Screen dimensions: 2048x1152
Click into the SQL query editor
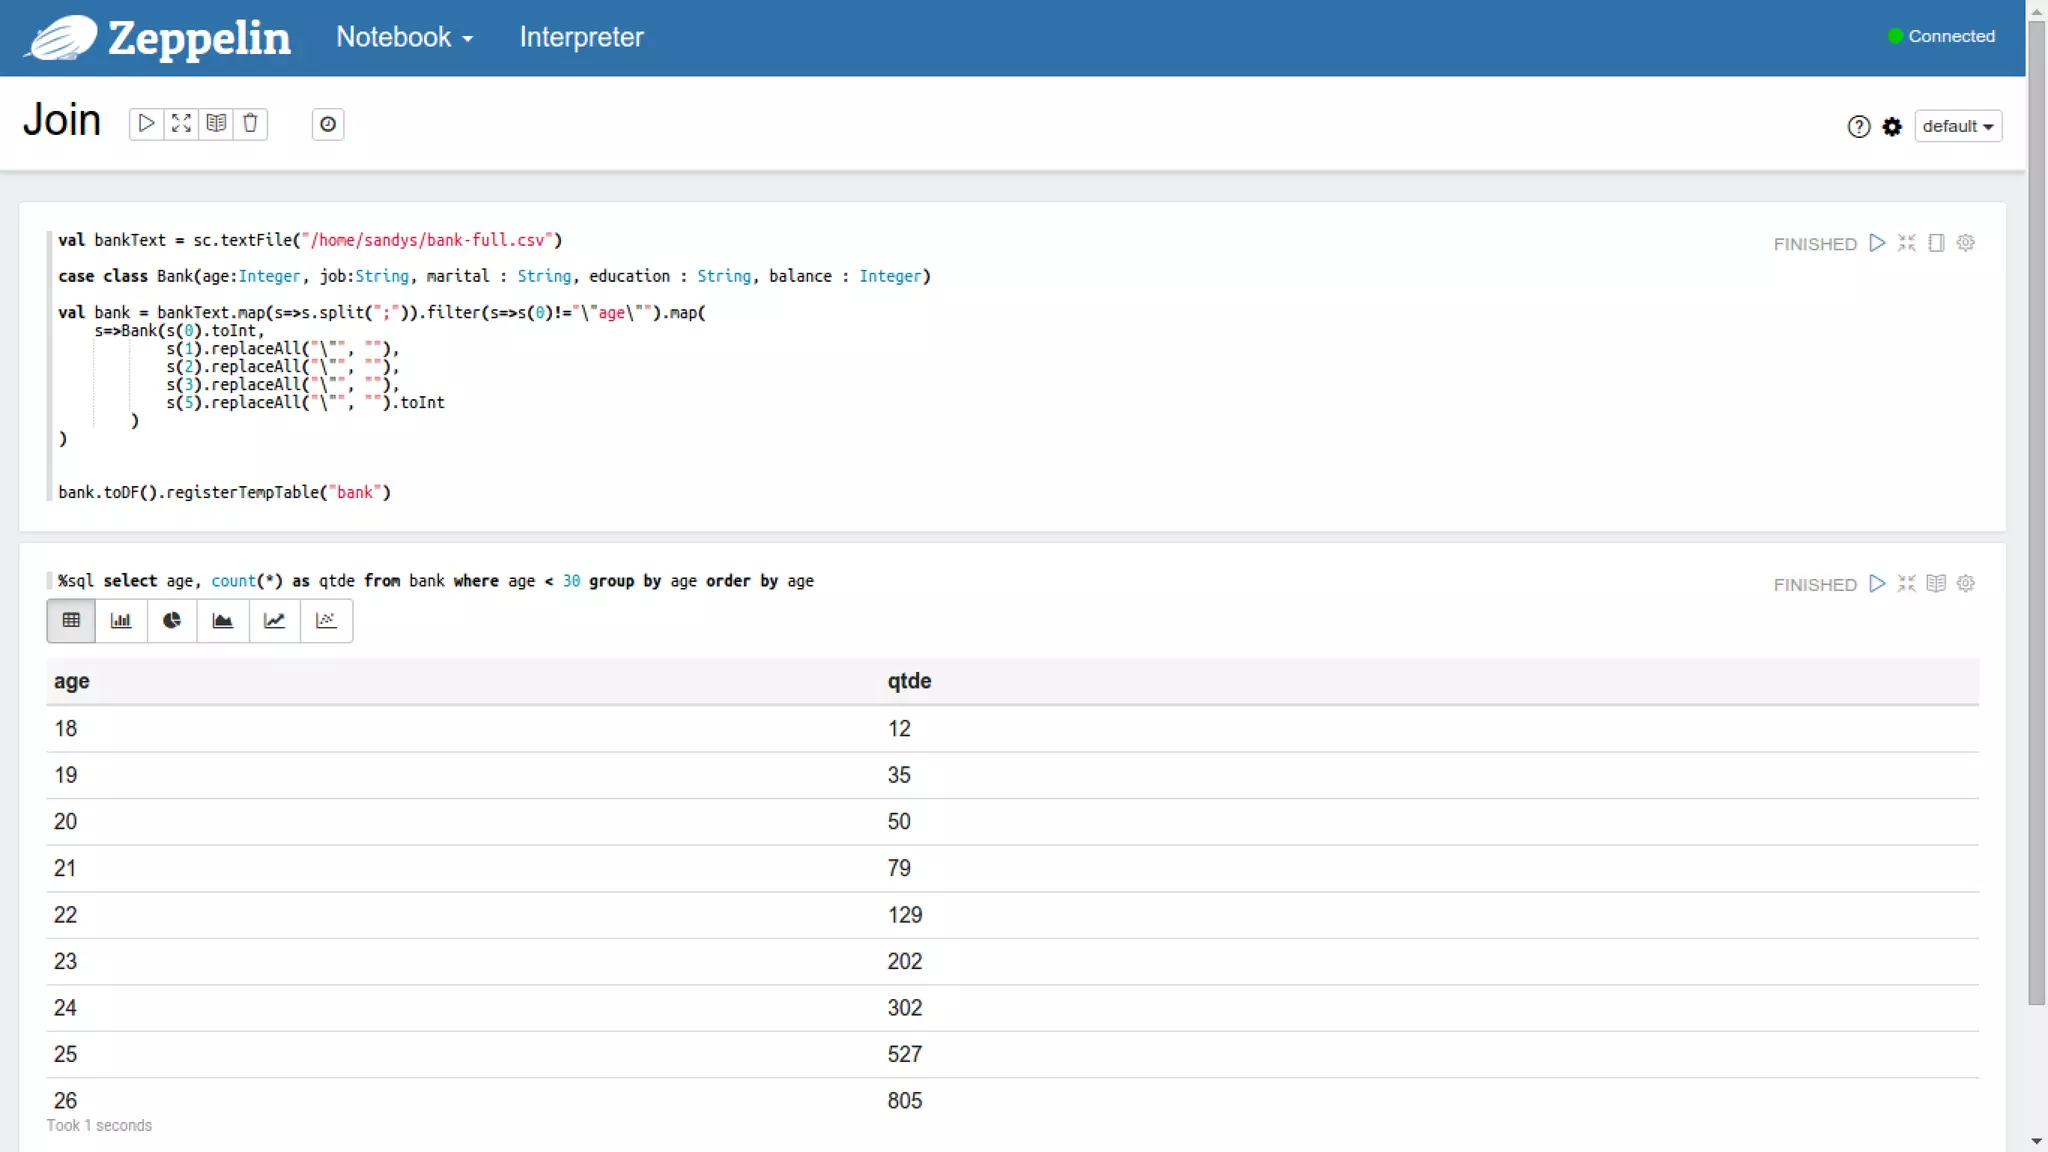436,581
